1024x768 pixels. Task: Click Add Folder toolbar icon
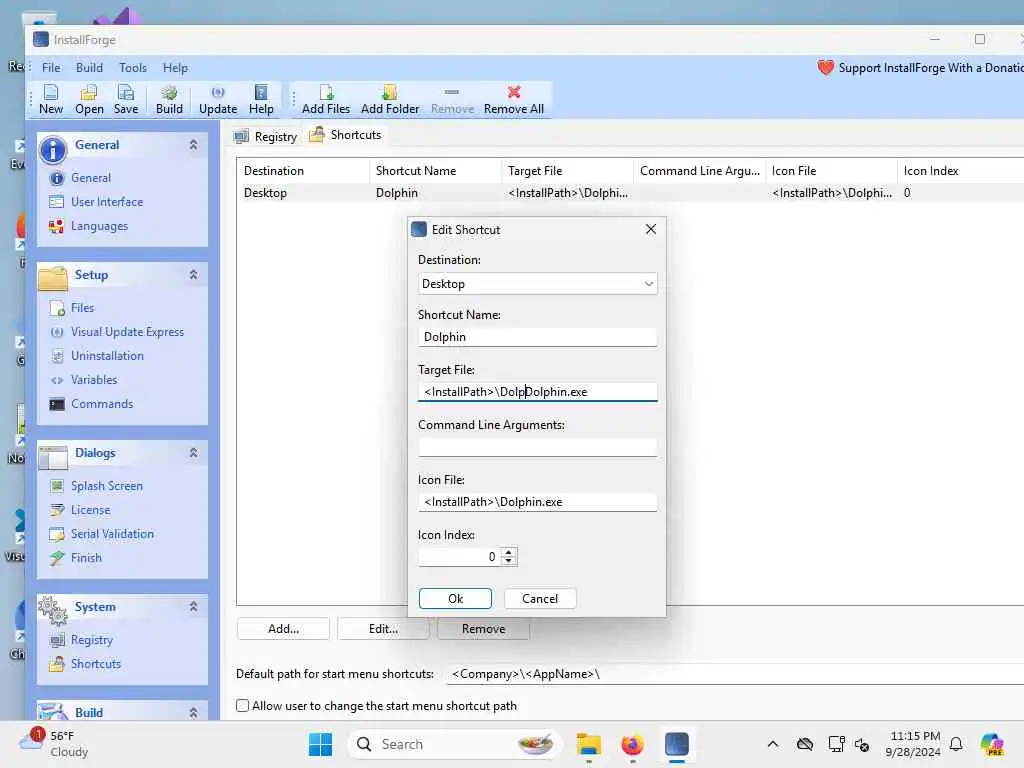[390, 99]
